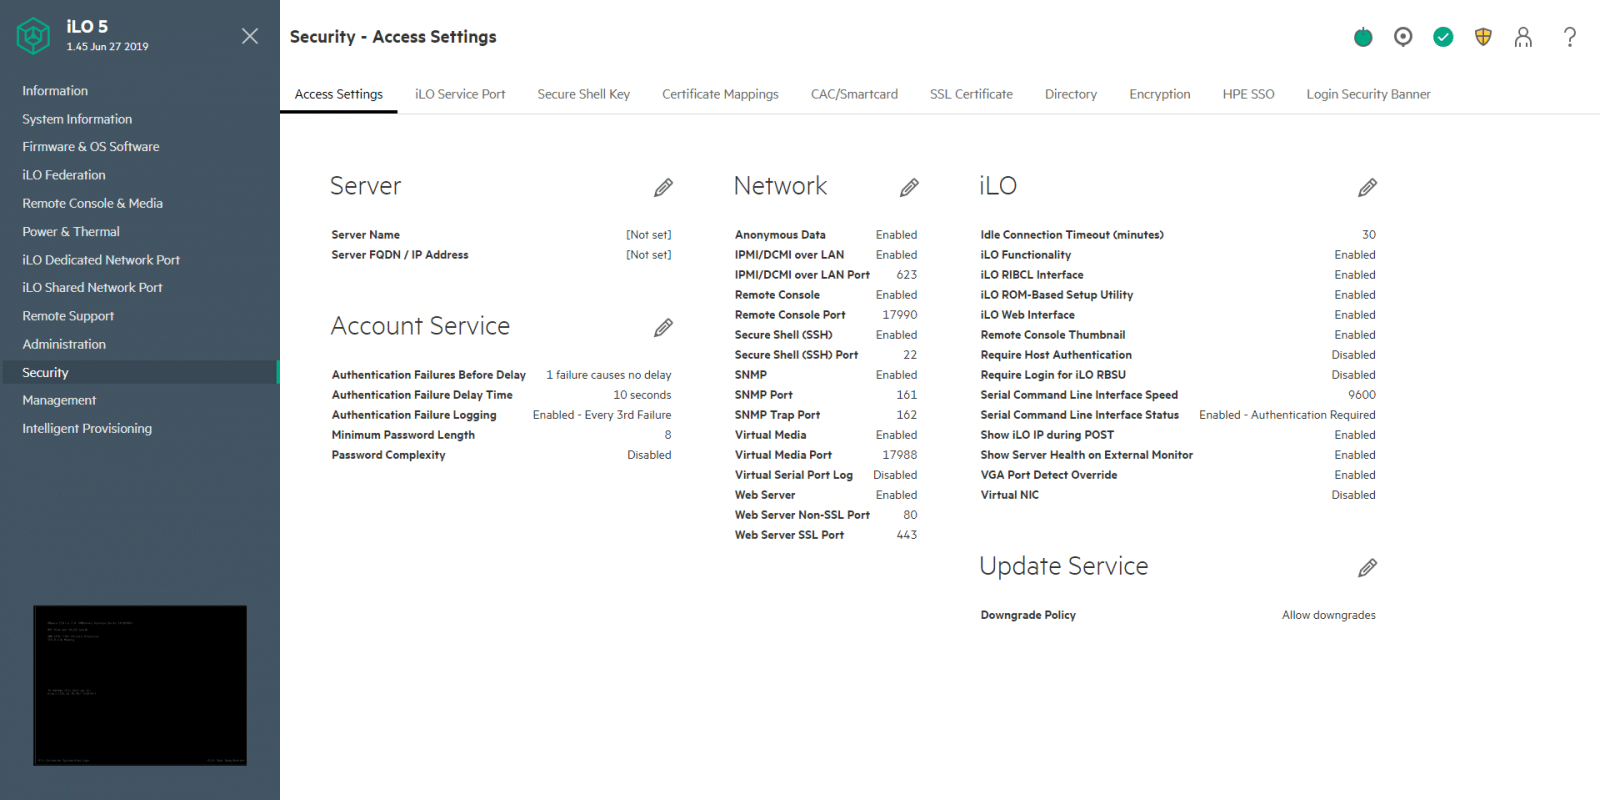Image resolution: width=1600 pixels, height=800 pixels.
Task: Click Require Host Authentication label
Action: [x=1056, y=355]
